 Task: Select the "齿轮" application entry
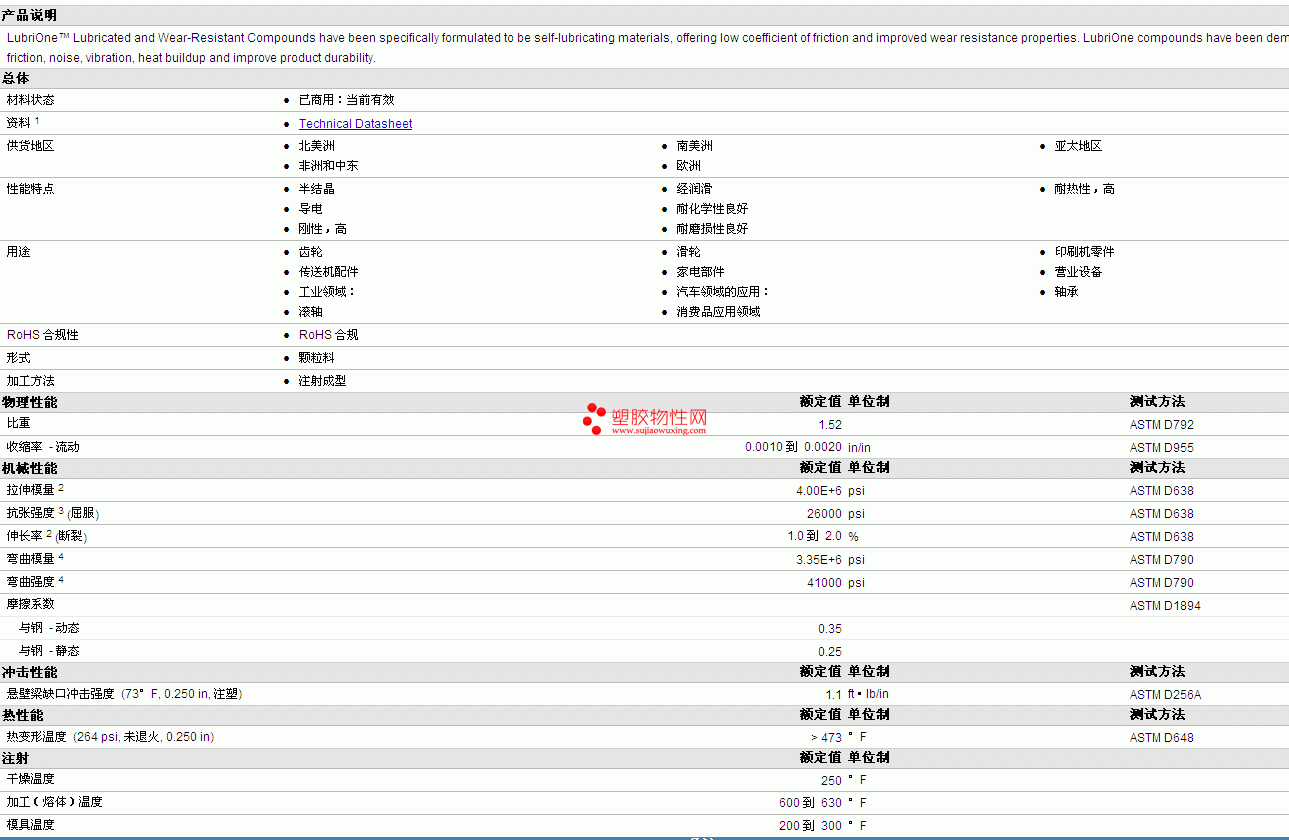[x=311, y=252]
